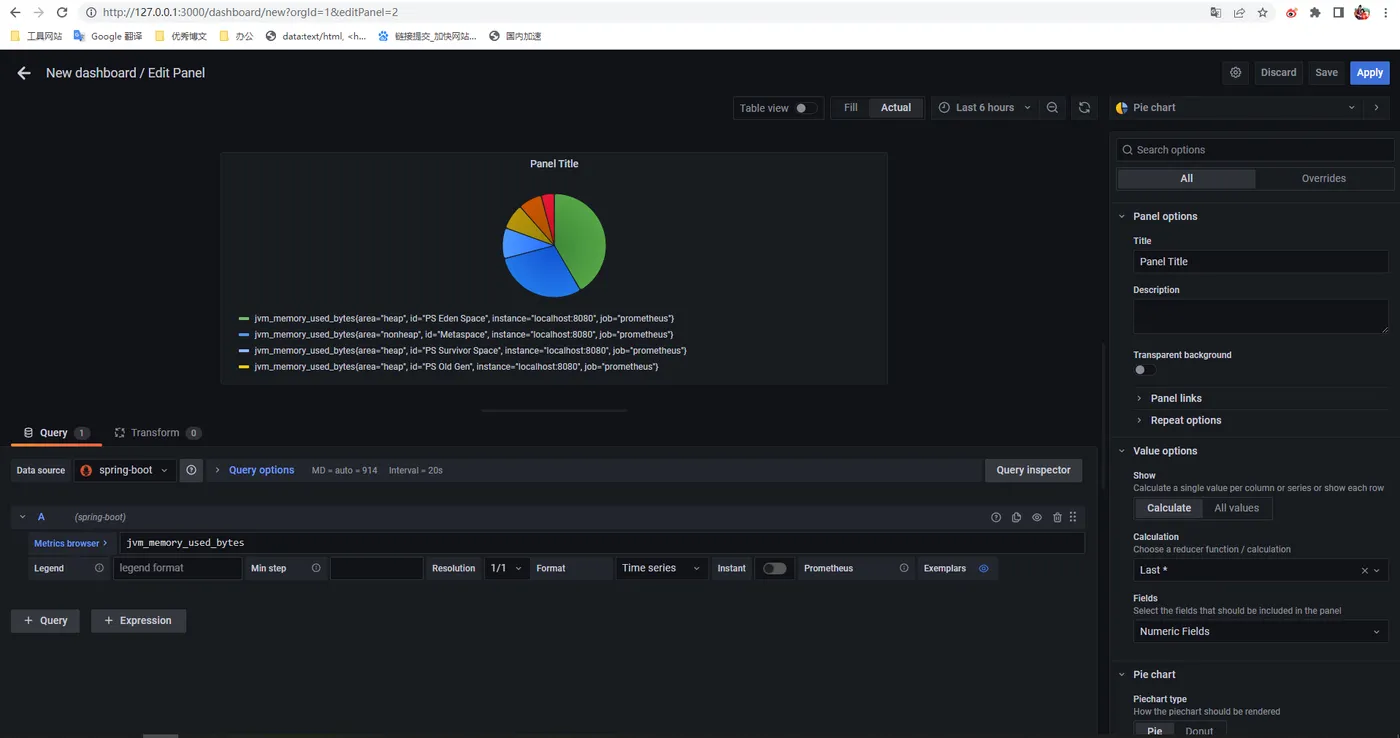Collapse the options pane with right chevron
The width and height of the screenshot is (1400, 738).
(x=1376, y=108)
